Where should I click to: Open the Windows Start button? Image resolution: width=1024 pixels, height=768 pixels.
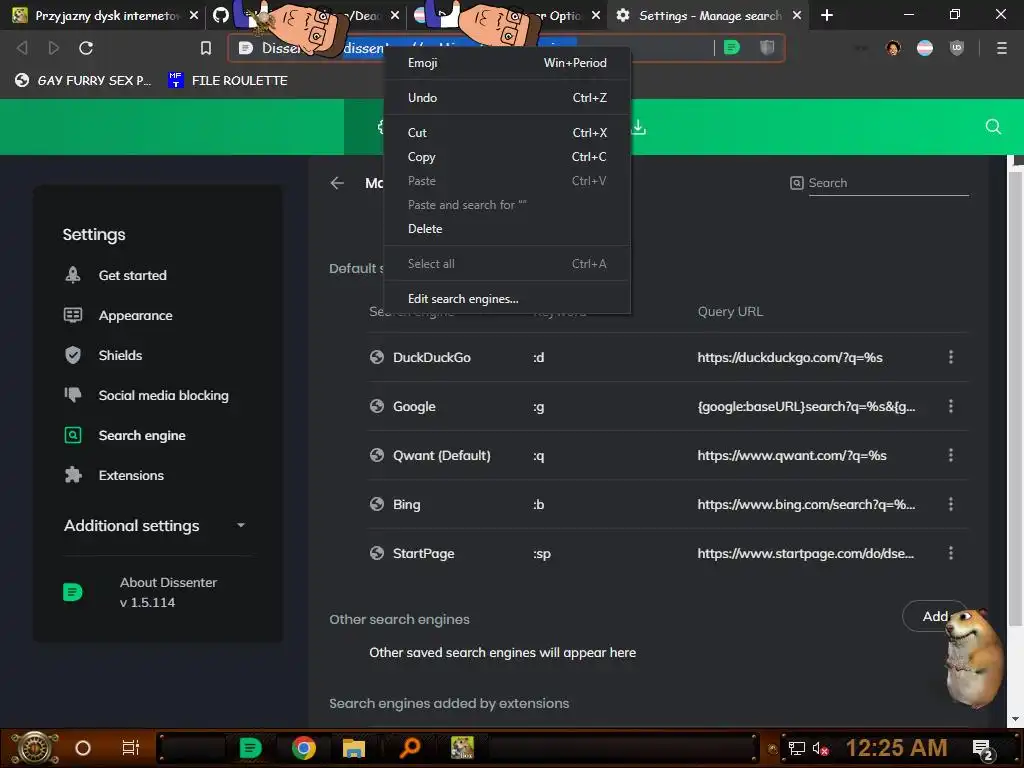[x=34, y=748]
